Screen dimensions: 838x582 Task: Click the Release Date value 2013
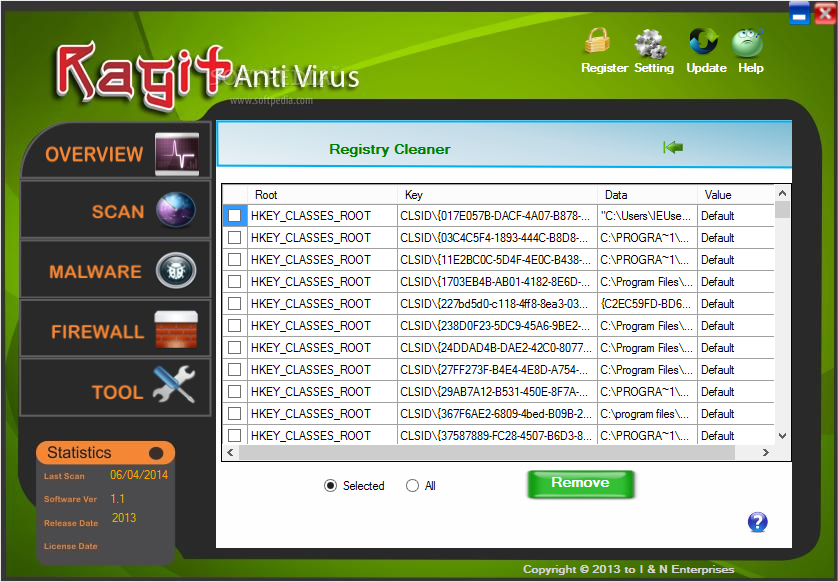(124, 517)
